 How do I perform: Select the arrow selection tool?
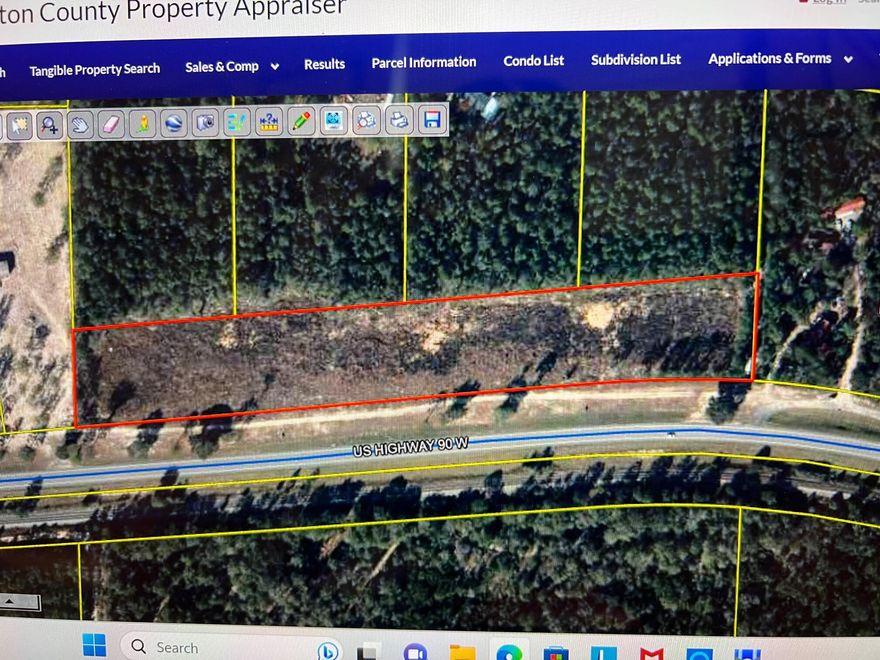(22, 122)
